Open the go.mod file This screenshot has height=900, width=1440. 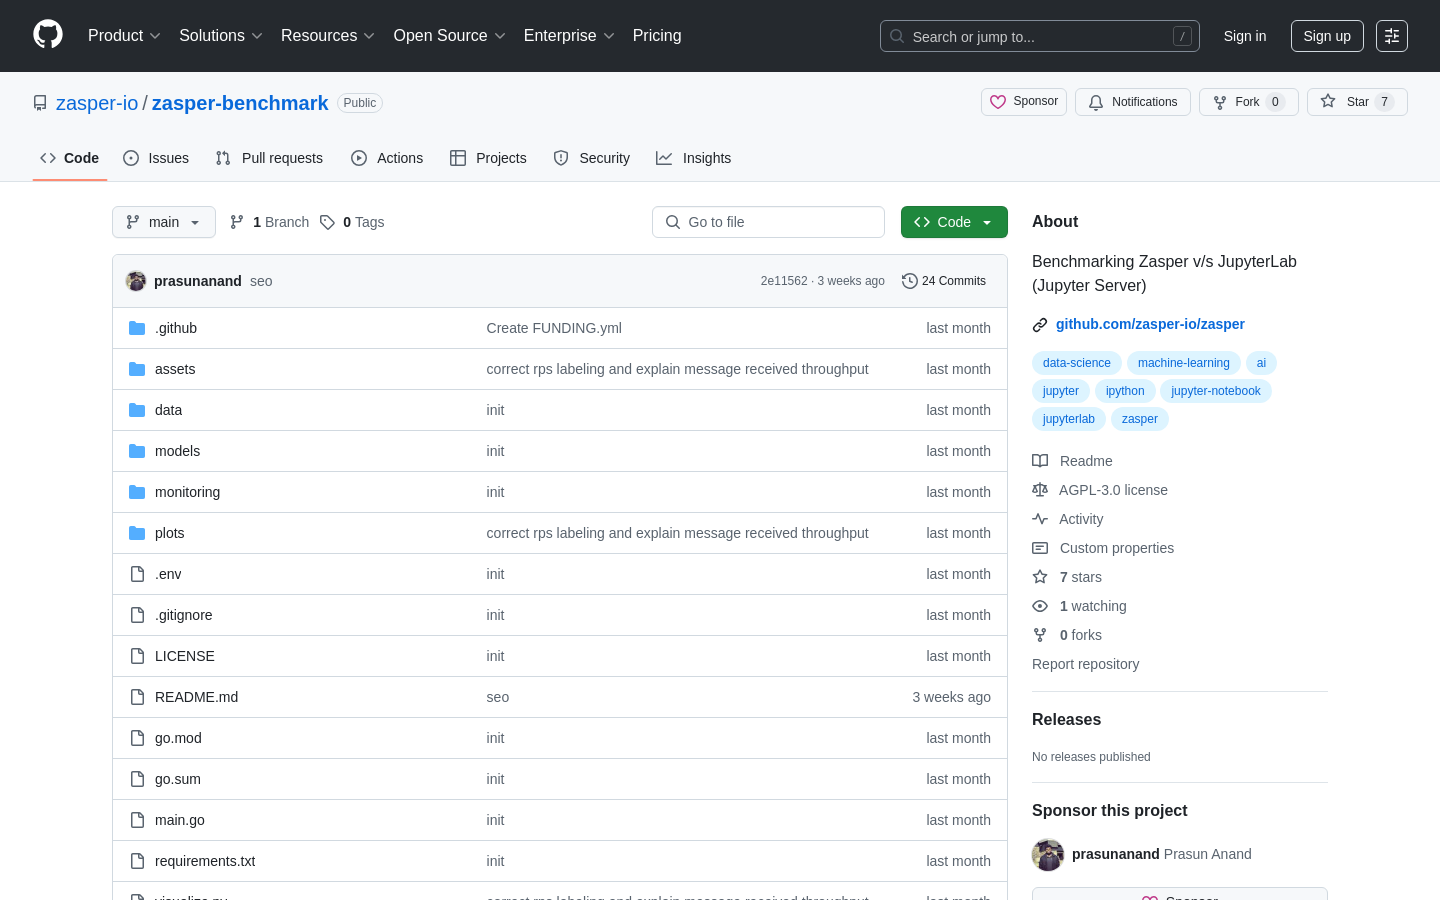178,738
